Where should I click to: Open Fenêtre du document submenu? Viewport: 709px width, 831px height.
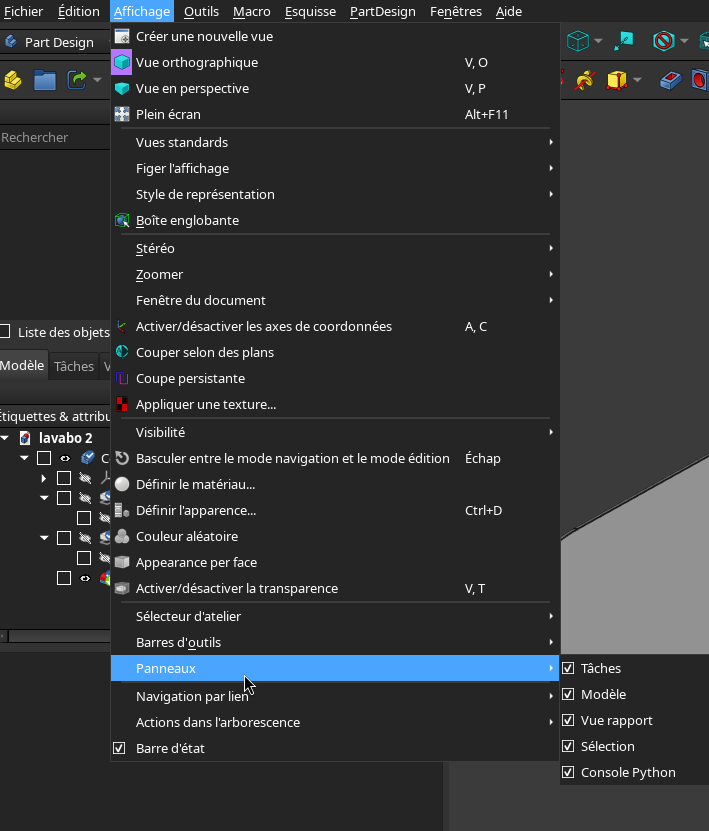[x=335, y=300]
